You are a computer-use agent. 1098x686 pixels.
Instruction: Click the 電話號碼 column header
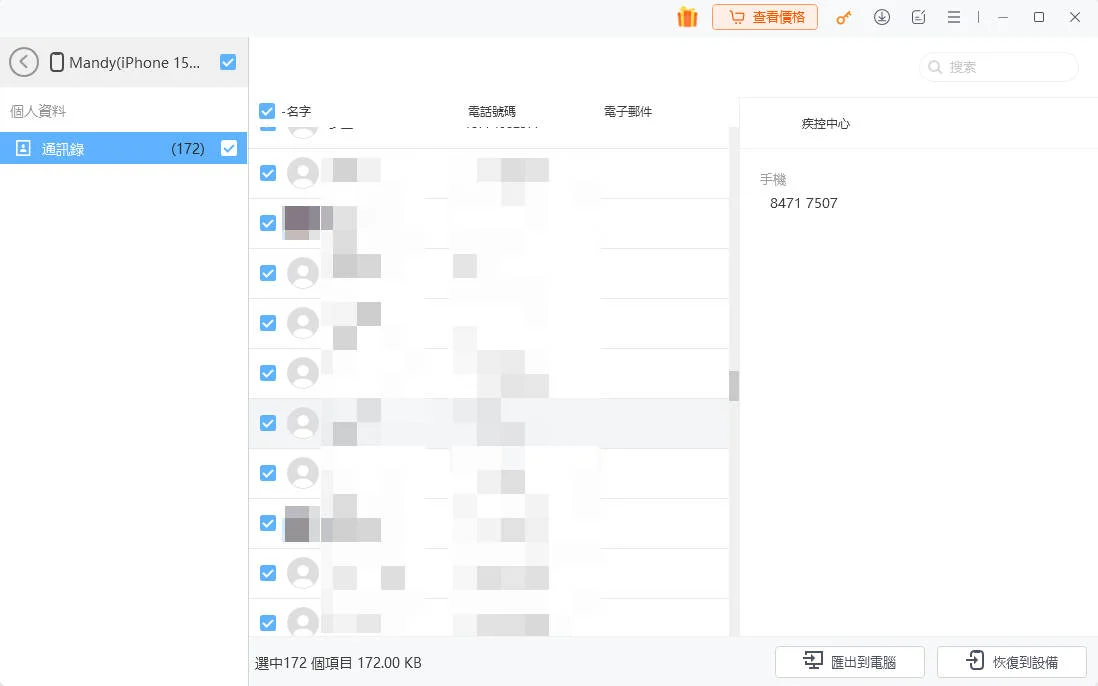click(492, 111)
